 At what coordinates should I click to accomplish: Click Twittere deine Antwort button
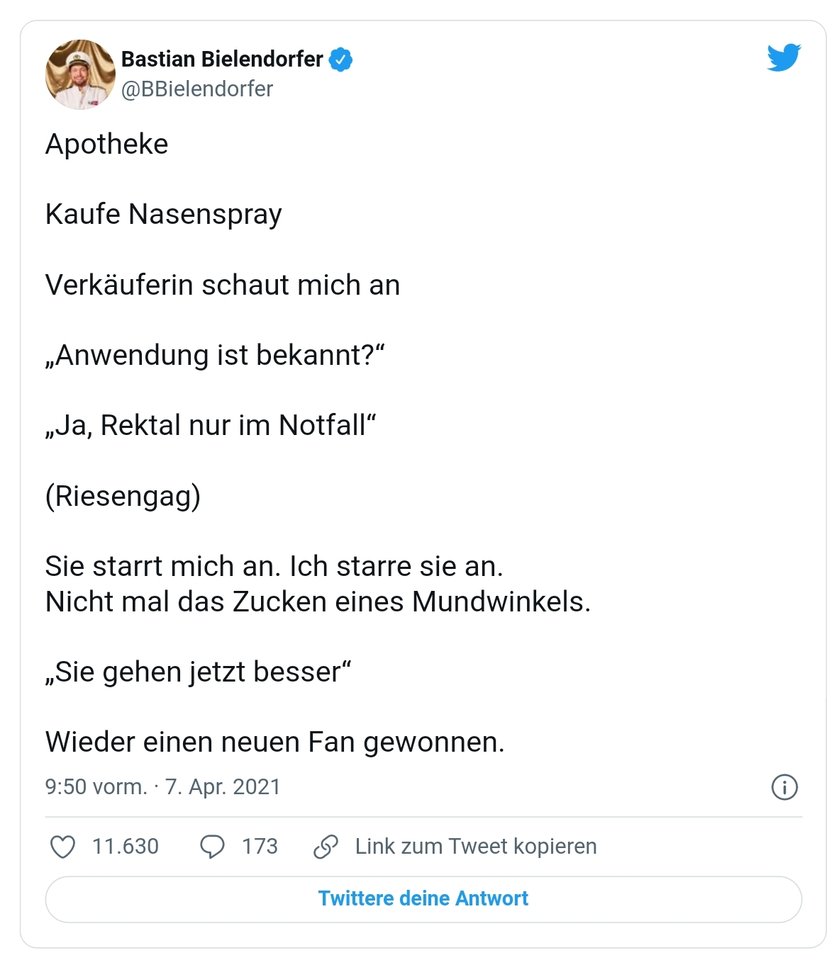423,899
